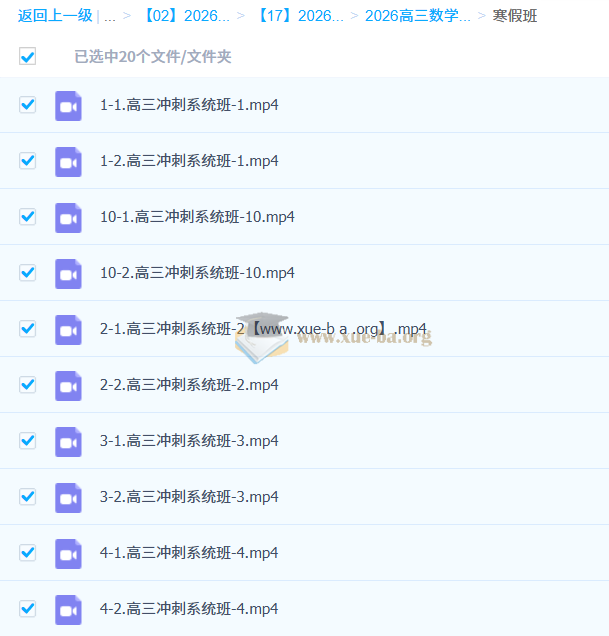This screenshot has height=636, width=609.
Task: Click video icon for 1-2.高三冲刺系统班-1.mp4
Action: pyautogui.click(x=68, y=162)
